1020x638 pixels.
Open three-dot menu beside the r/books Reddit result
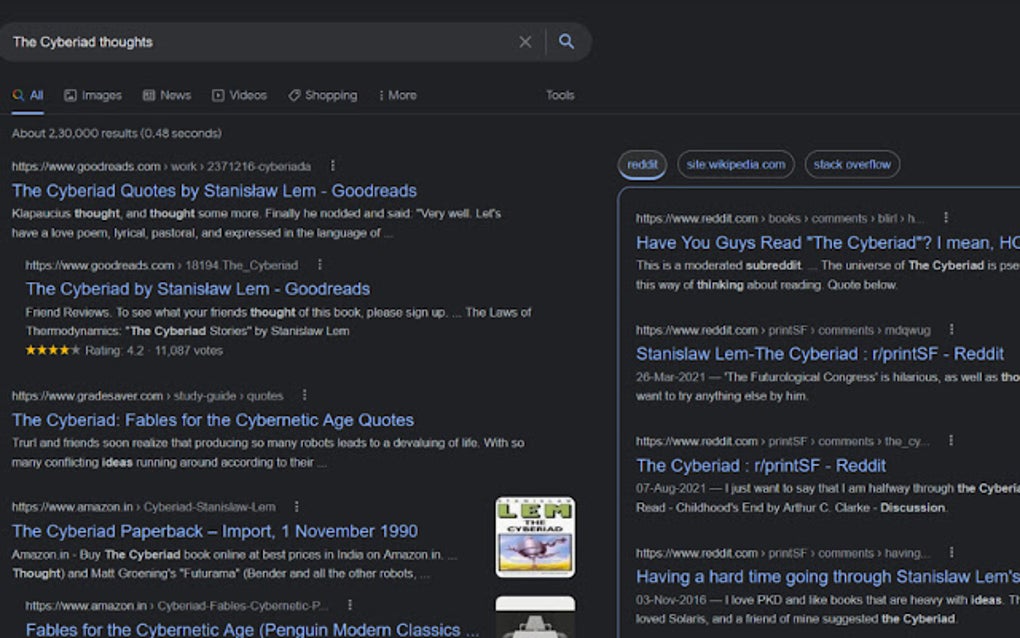point(948,217)
